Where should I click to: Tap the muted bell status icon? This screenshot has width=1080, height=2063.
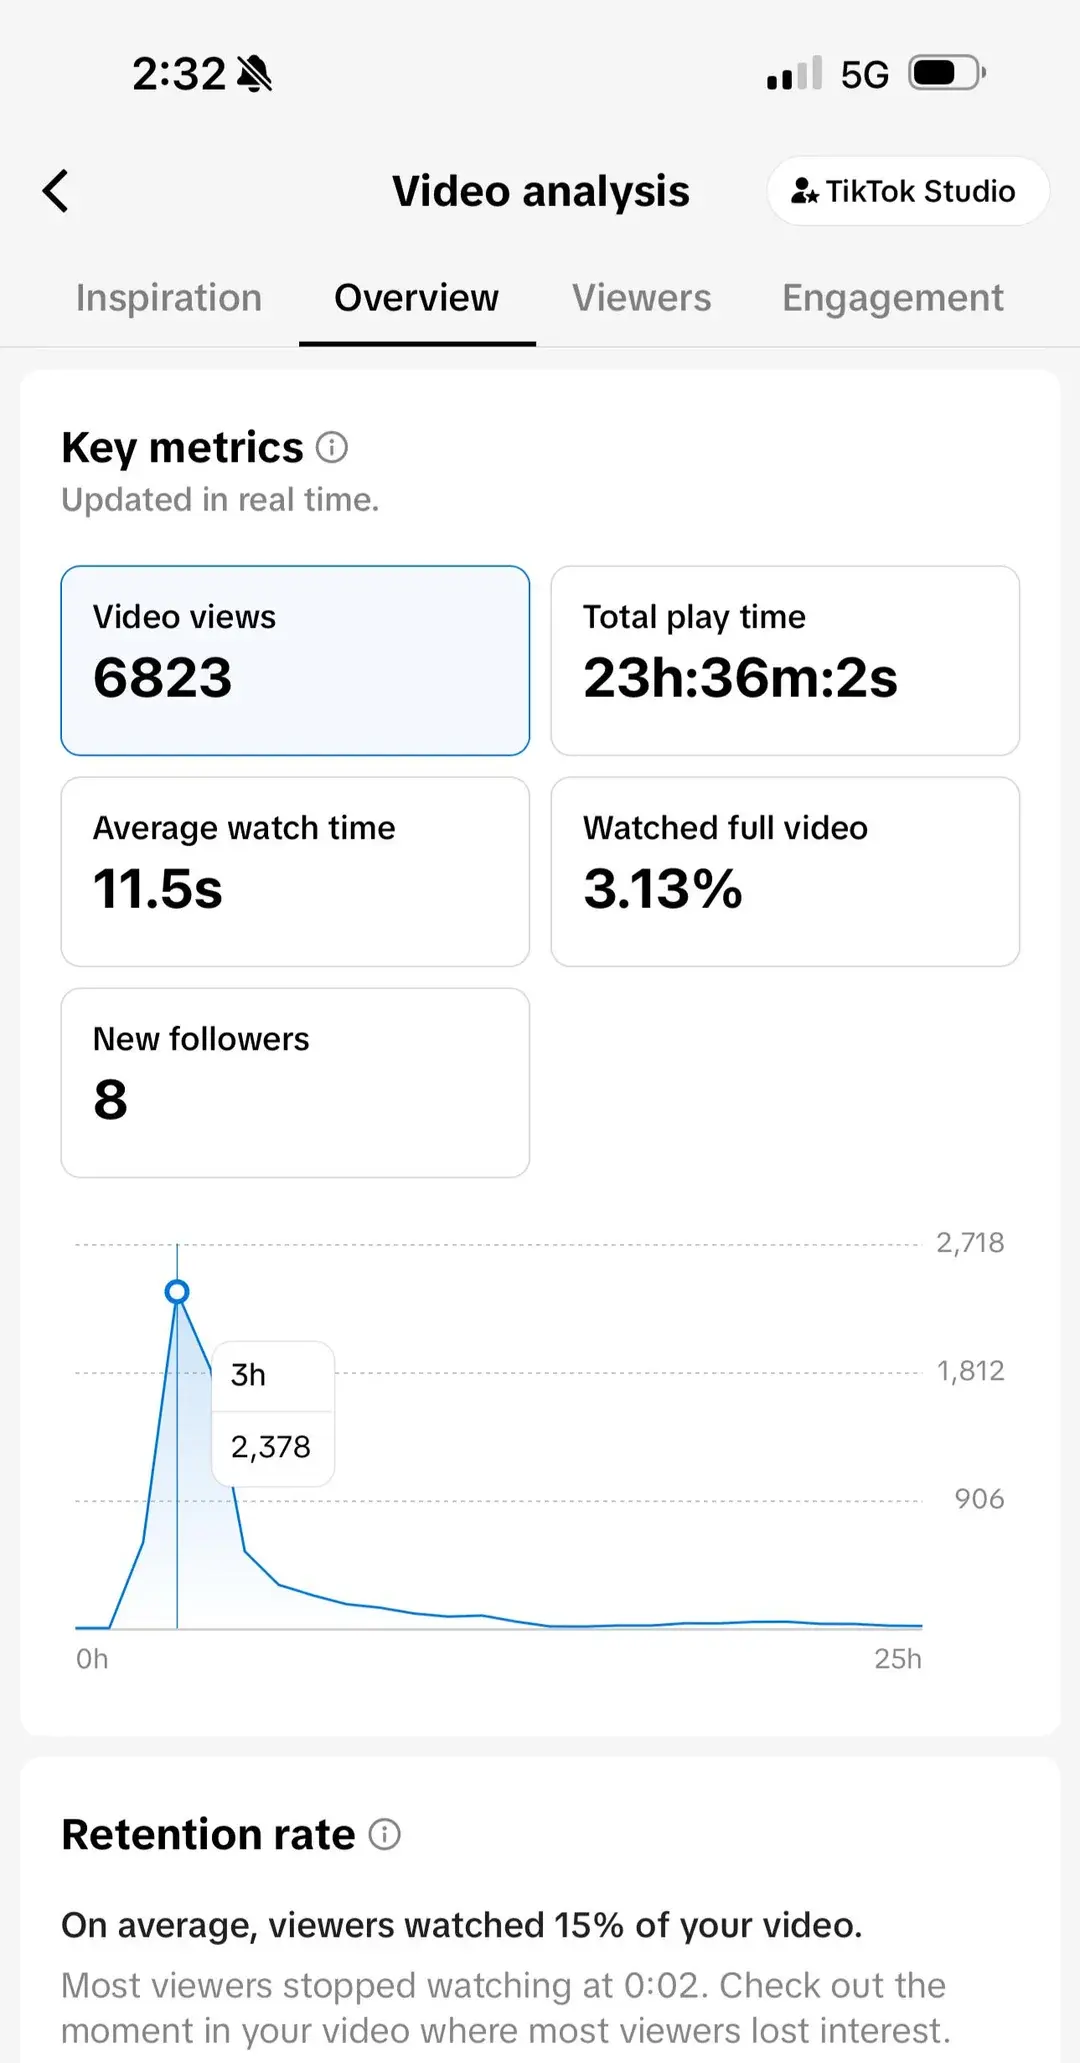click(x=254, y=74)
